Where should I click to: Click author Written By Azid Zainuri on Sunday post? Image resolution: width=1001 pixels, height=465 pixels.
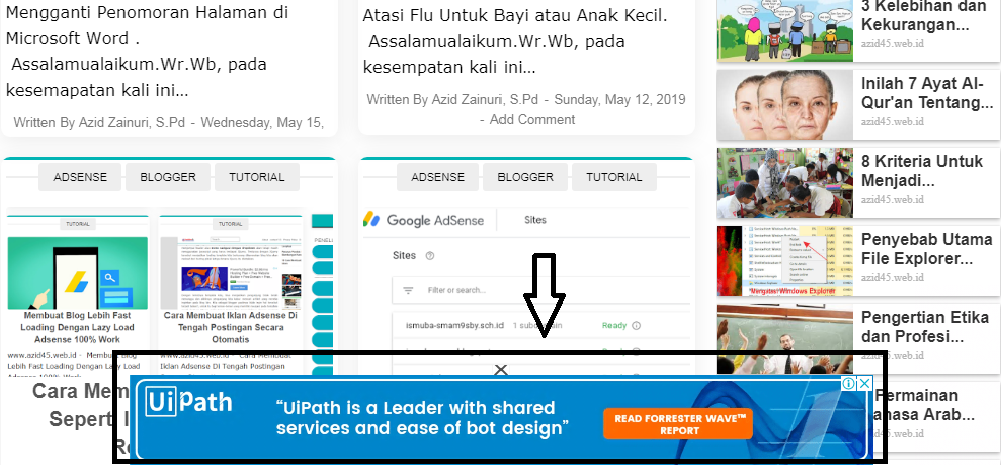[x=452, y=100]
